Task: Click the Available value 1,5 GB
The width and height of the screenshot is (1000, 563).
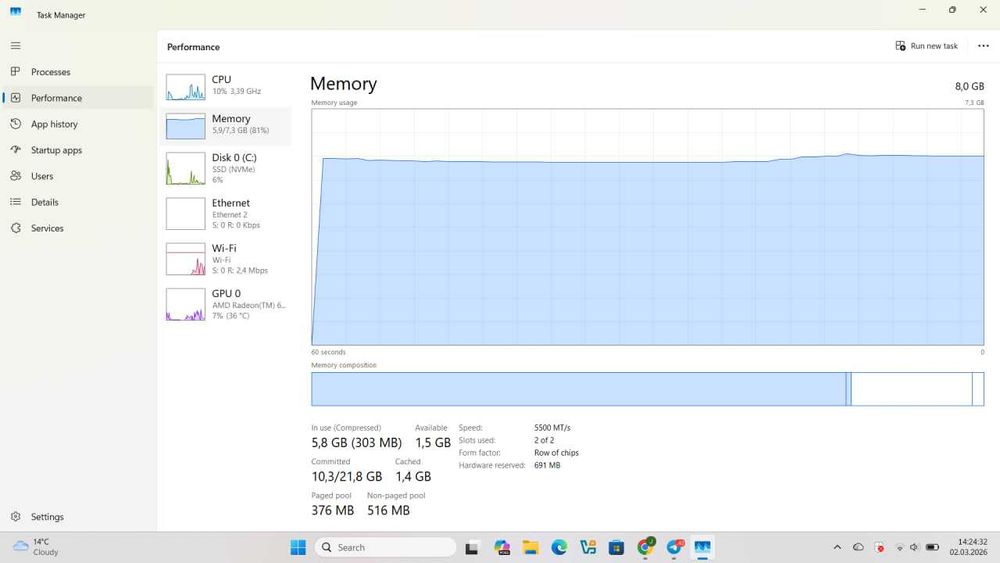Action: point(433,442)
